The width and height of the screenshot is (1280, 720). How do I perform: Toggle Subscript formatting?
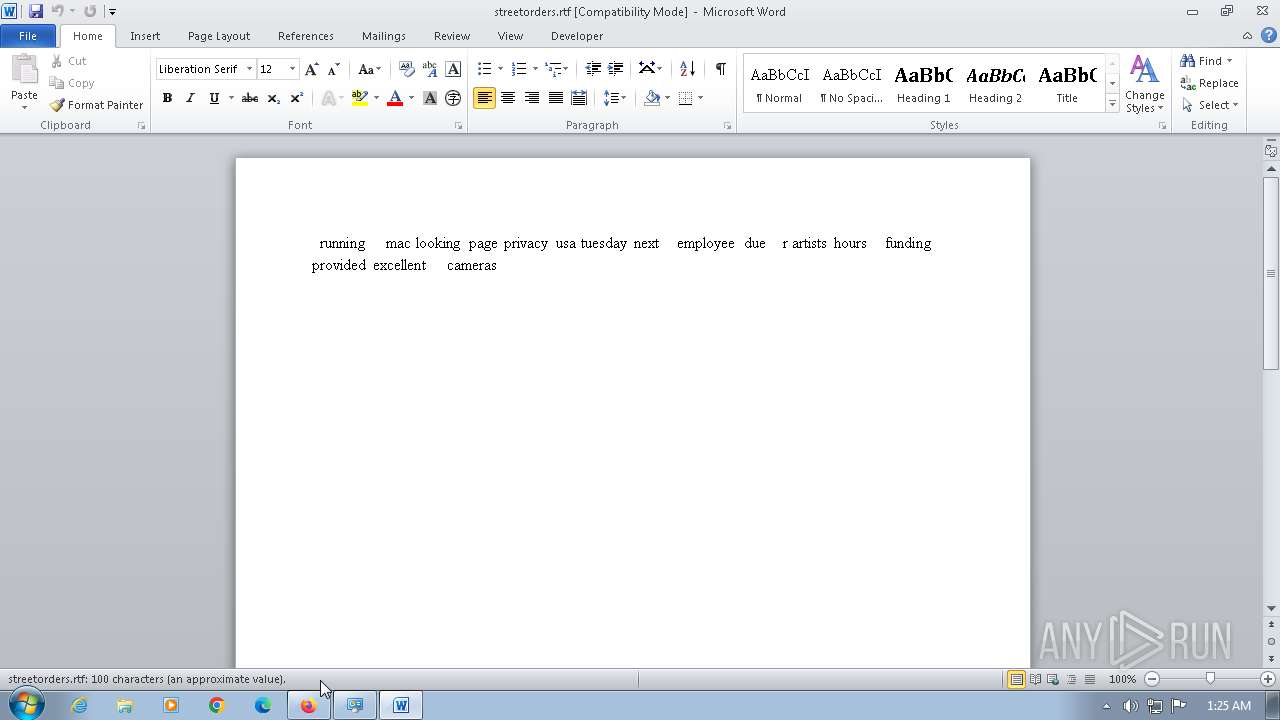273,98
